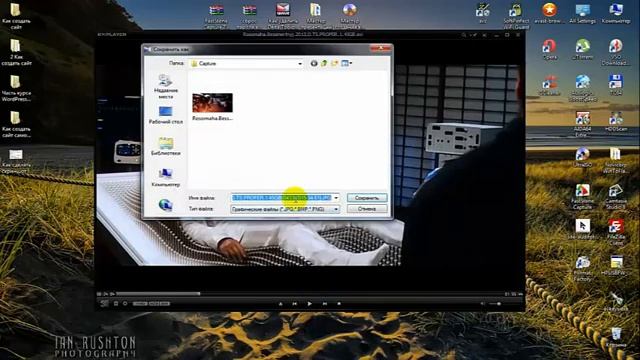Click the highlighted file name input field
This screenshot has height=360, width=640.
282,198
